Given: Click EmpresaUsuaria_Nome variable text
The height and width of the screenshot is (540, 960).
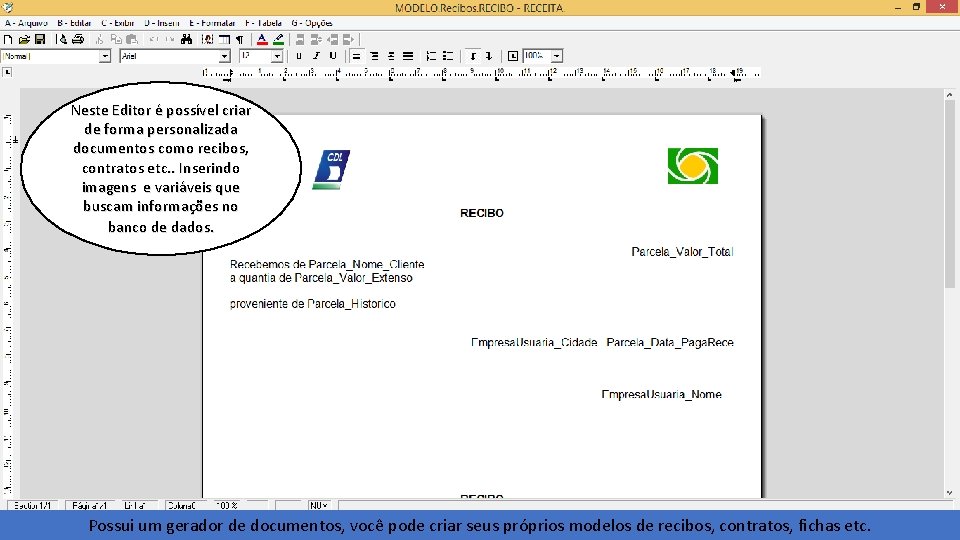Looking at the screenshot, I should [x=661, y=394].
